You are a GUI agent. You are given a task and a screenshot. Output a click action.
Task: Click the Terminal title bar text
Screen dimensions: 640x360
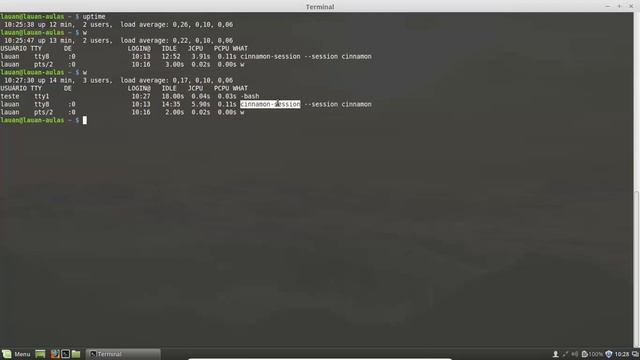pos(320,7)
